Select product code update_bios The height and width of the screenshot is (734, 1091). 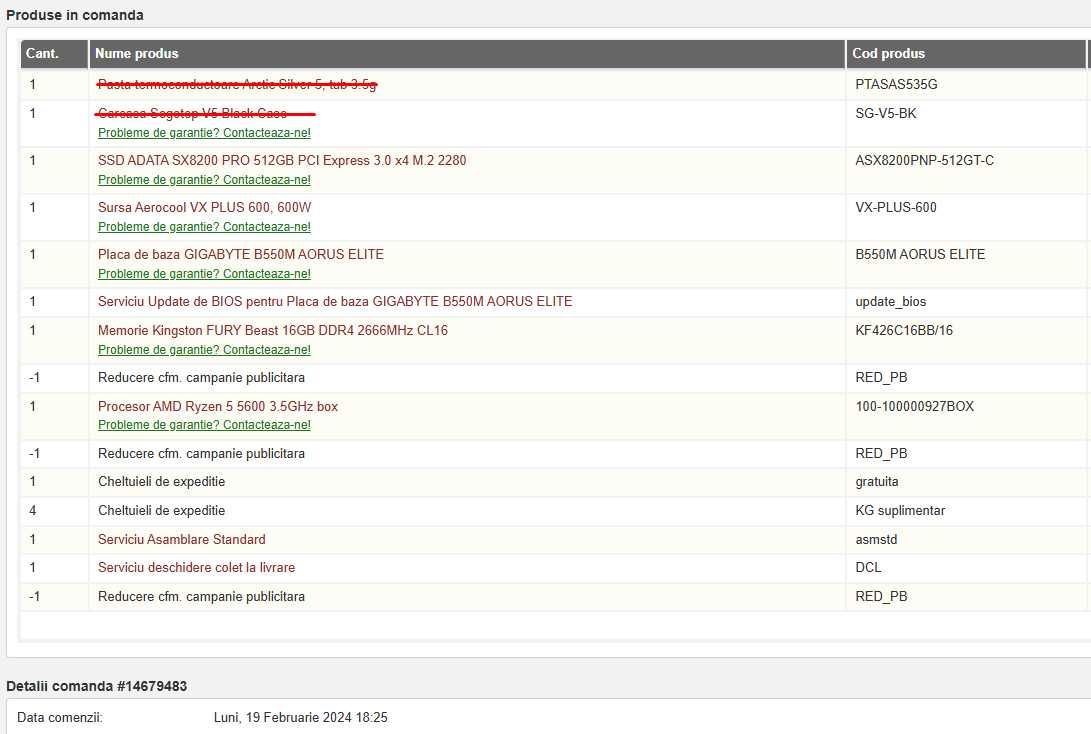point(891,301)
